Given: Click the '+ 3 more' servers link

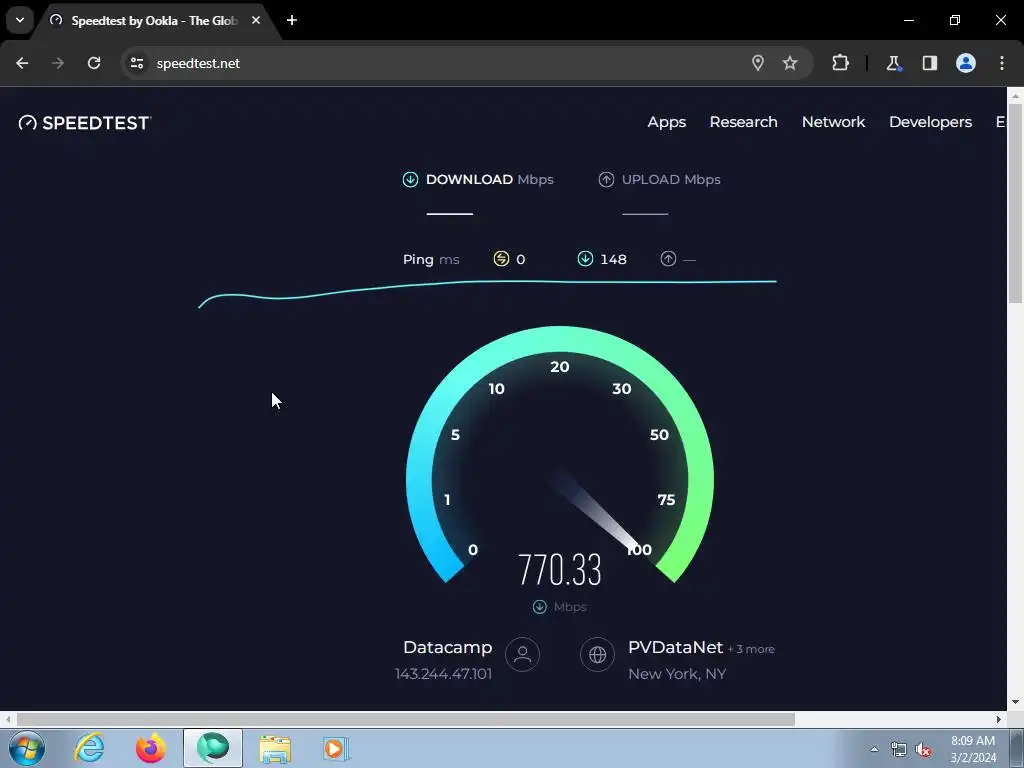Looking at the screenshot, I should 751,649.
